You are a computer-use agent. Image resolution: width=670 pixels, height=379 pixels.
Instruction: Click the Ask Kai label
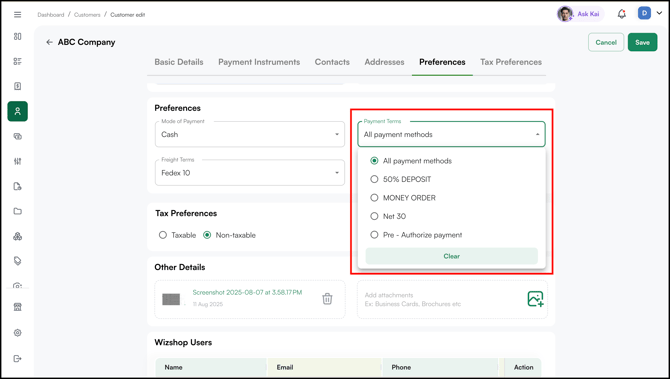tap(588, 14)
